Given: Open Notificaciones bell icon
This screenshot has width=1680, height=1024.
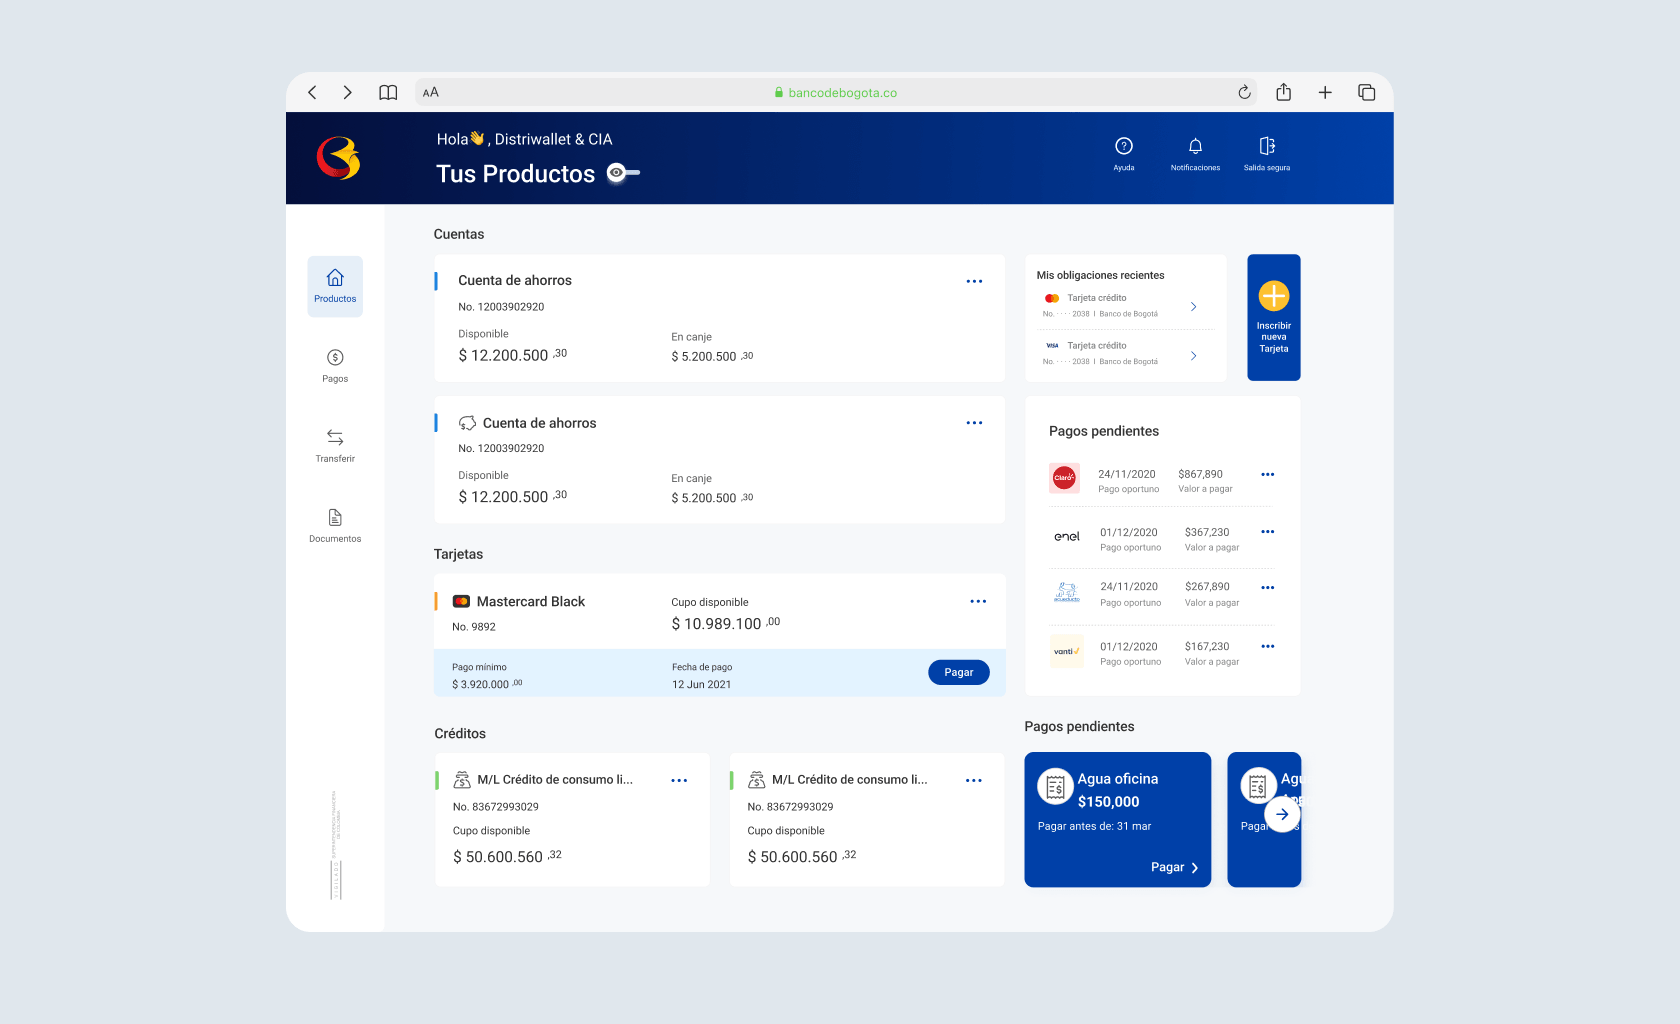Looking at the screenshot, I should 1195,147.
